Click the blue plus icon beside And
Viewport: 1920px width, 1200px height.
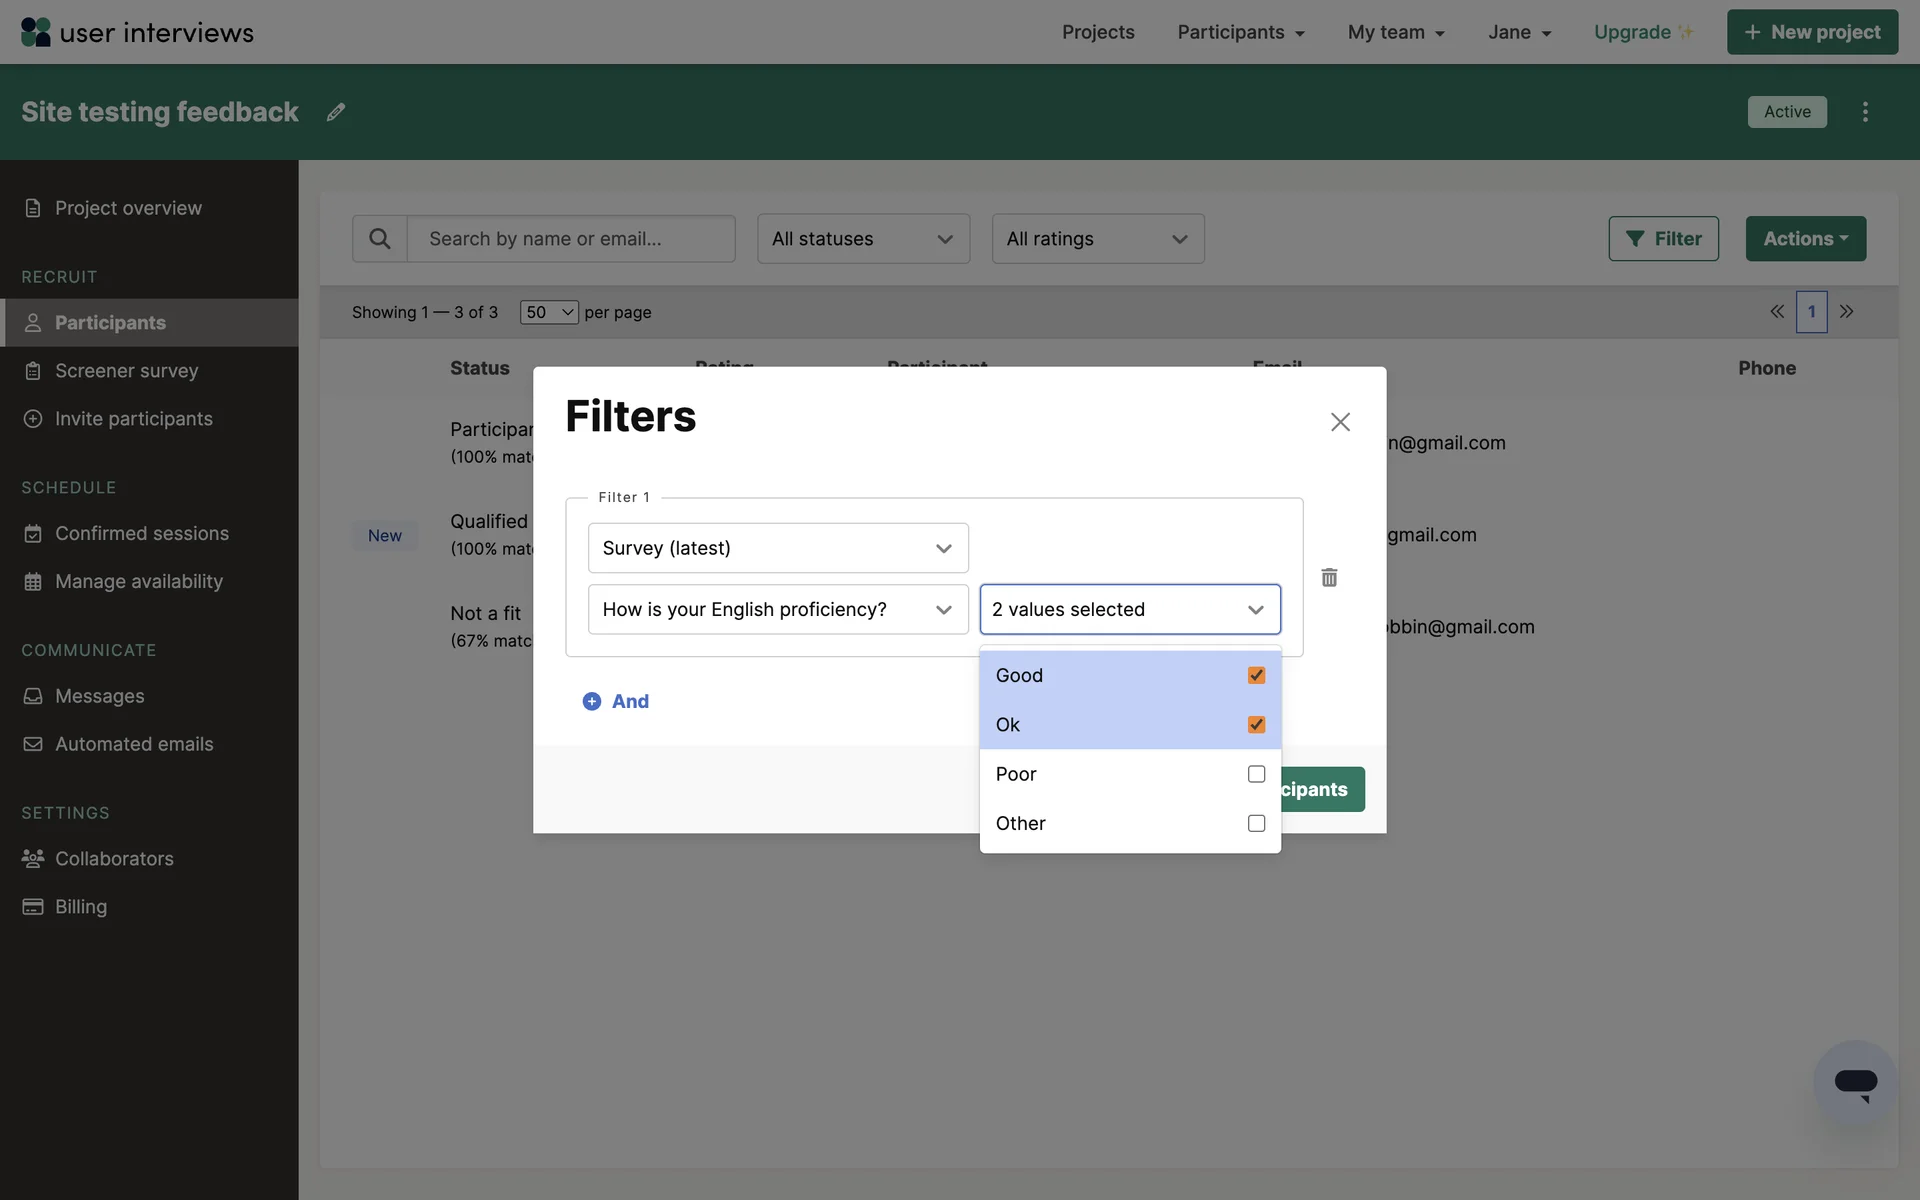[592, 701]
